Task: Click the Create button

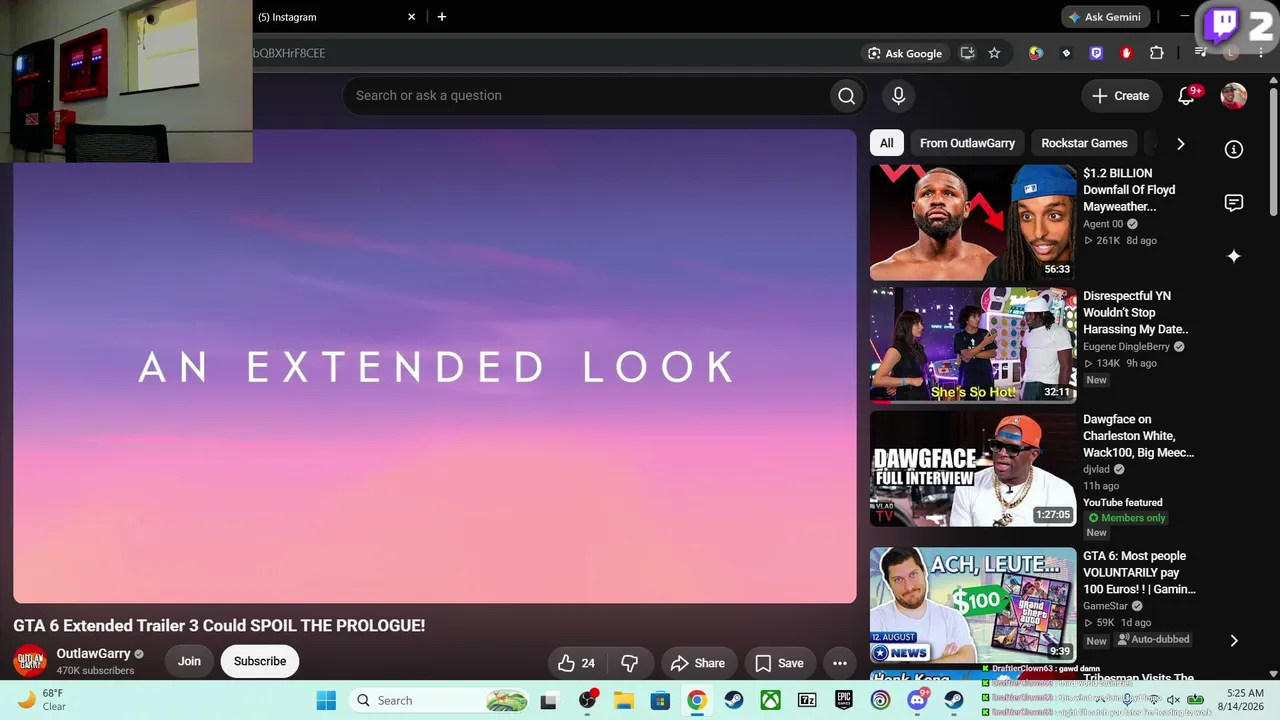Action: click(1121, 96)
